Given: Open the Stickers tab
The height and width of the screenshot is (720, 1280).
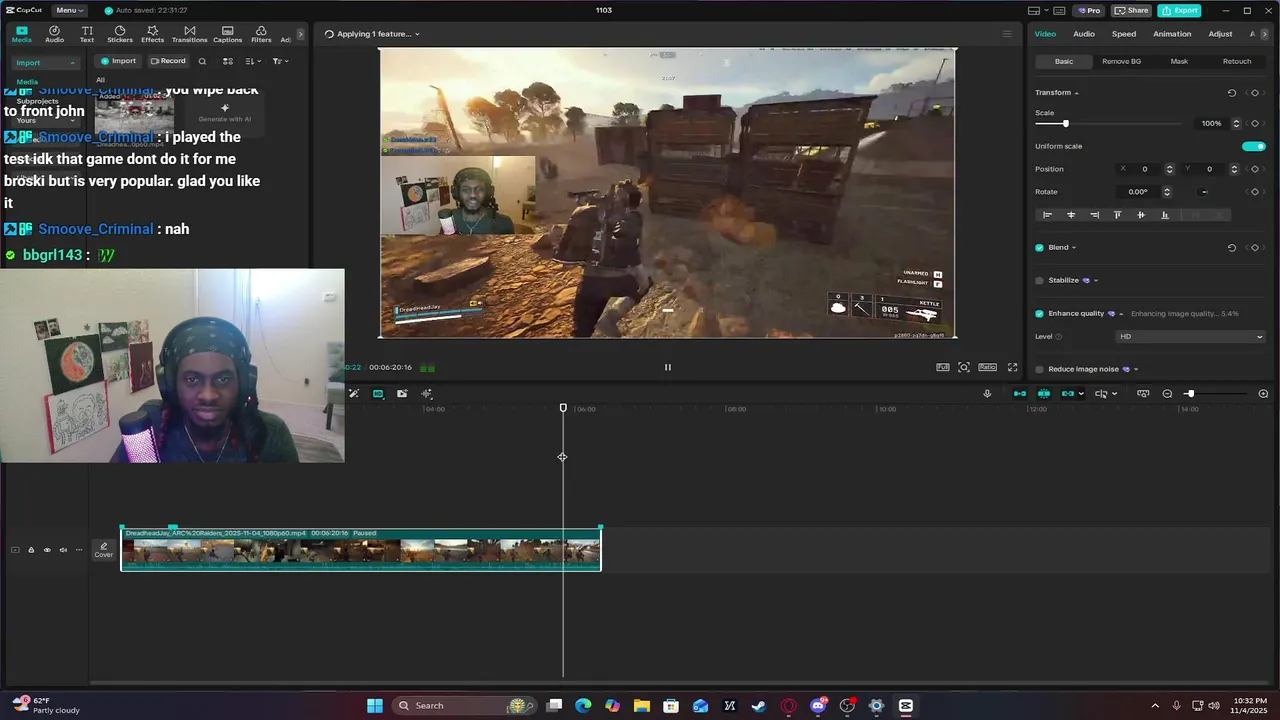Looking at the screenshot, I should pos(120,34).
